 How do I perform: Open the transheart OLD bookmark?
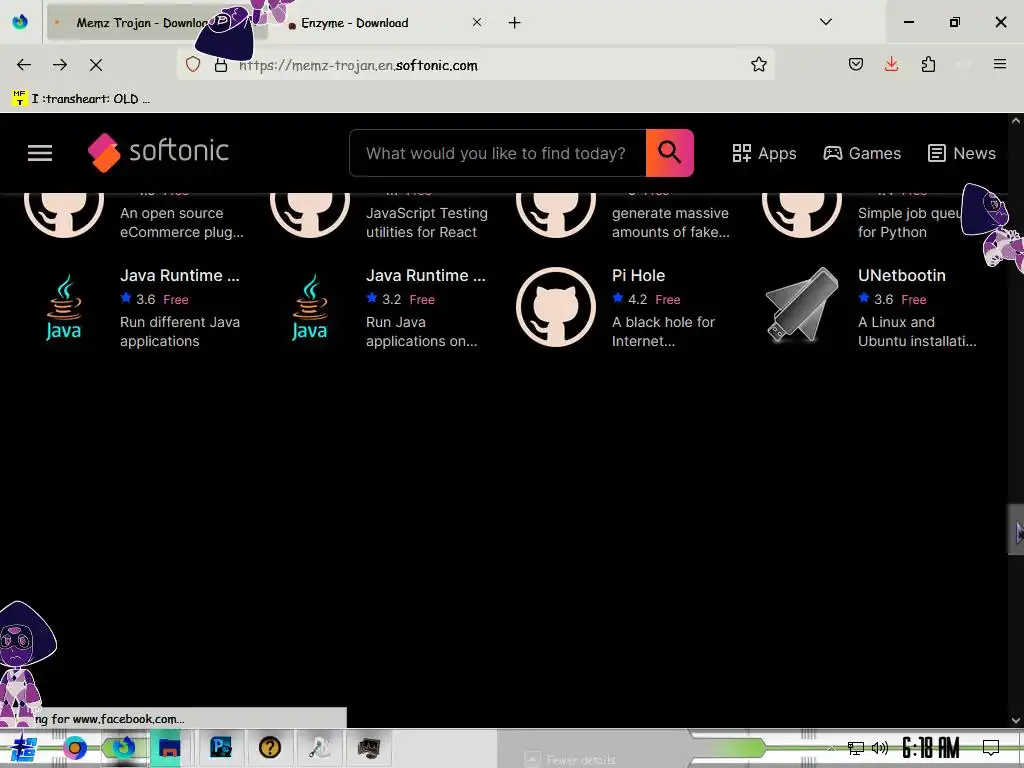[82, 99]
